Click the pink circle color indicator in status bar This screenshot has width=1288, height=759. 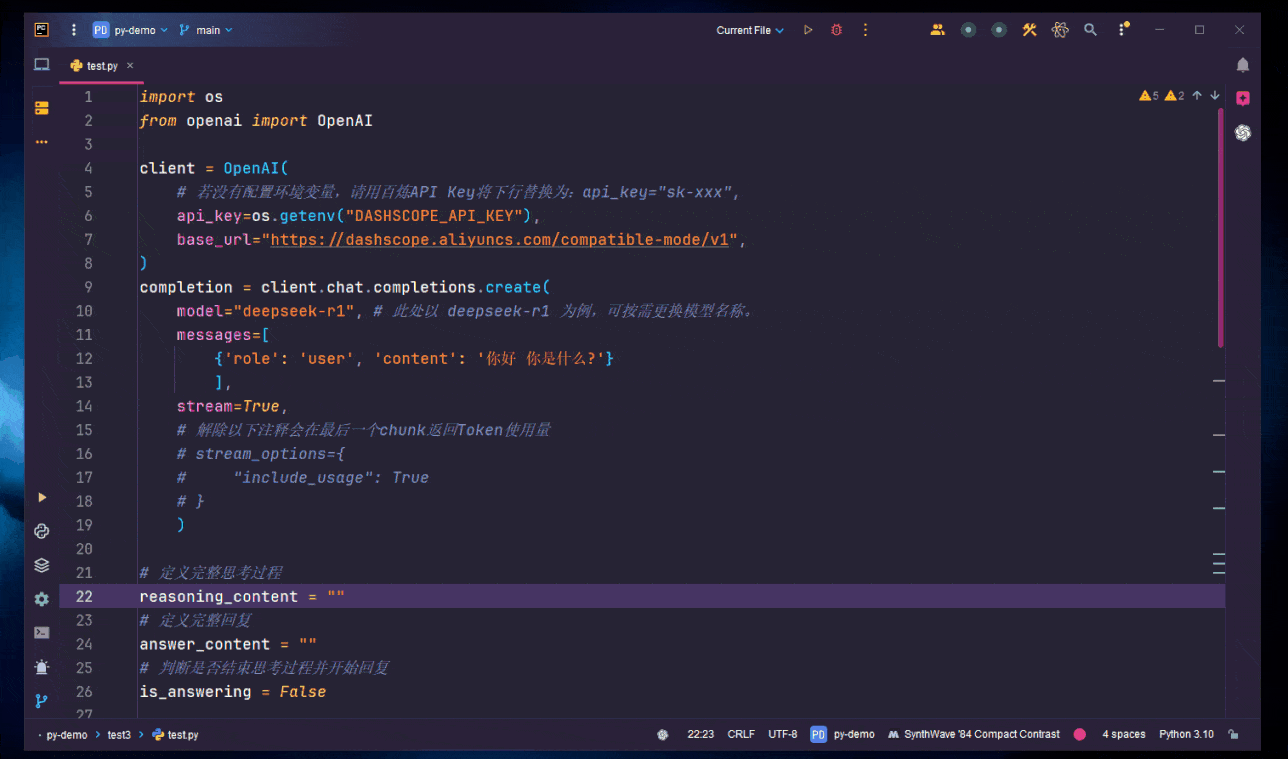coord(1080,735)
